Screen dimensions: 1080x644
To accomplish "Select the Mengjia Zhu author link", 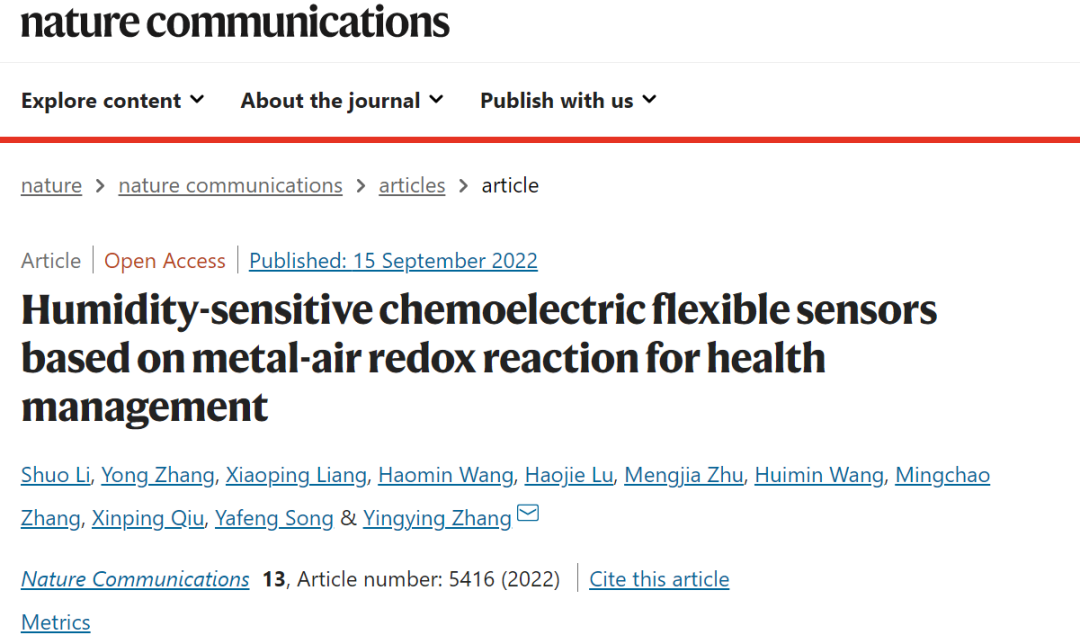I will tap(684, 475).
